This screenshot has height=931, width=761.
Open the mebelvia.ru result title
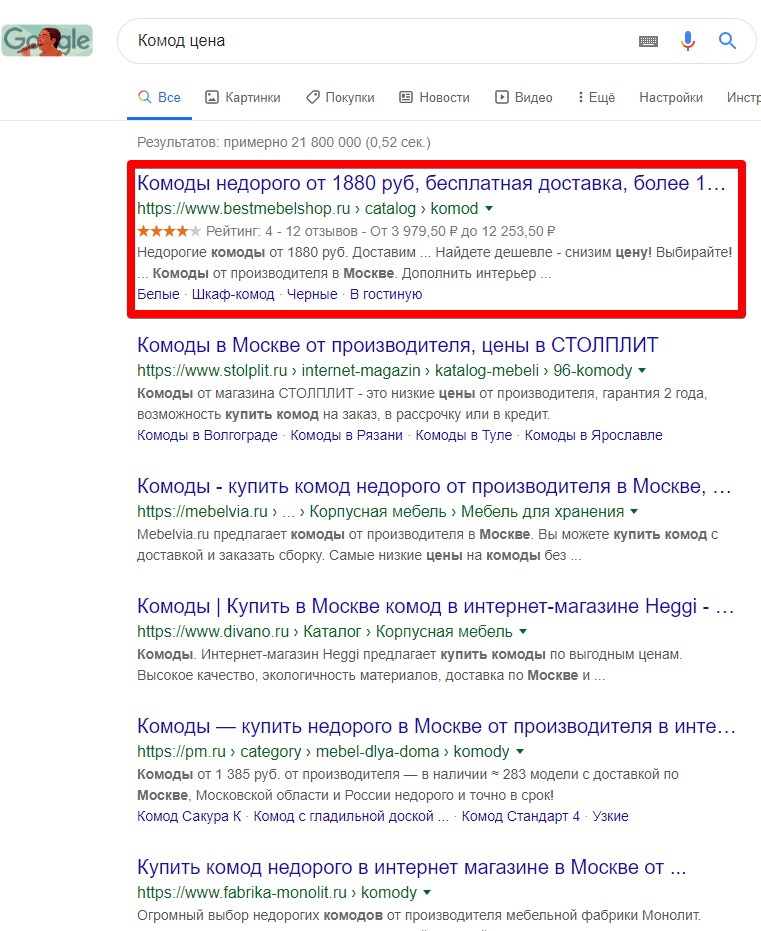(434, 486)
